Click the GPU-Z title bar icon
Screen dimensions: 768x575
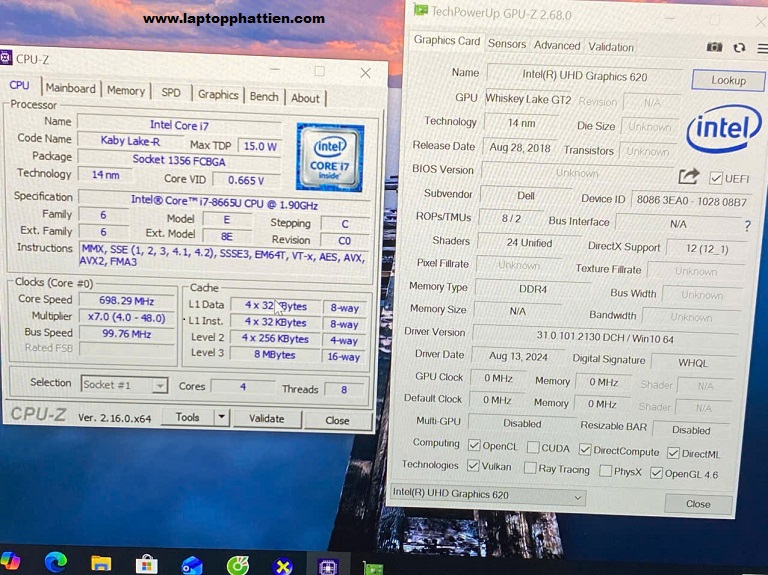(421, 11)
